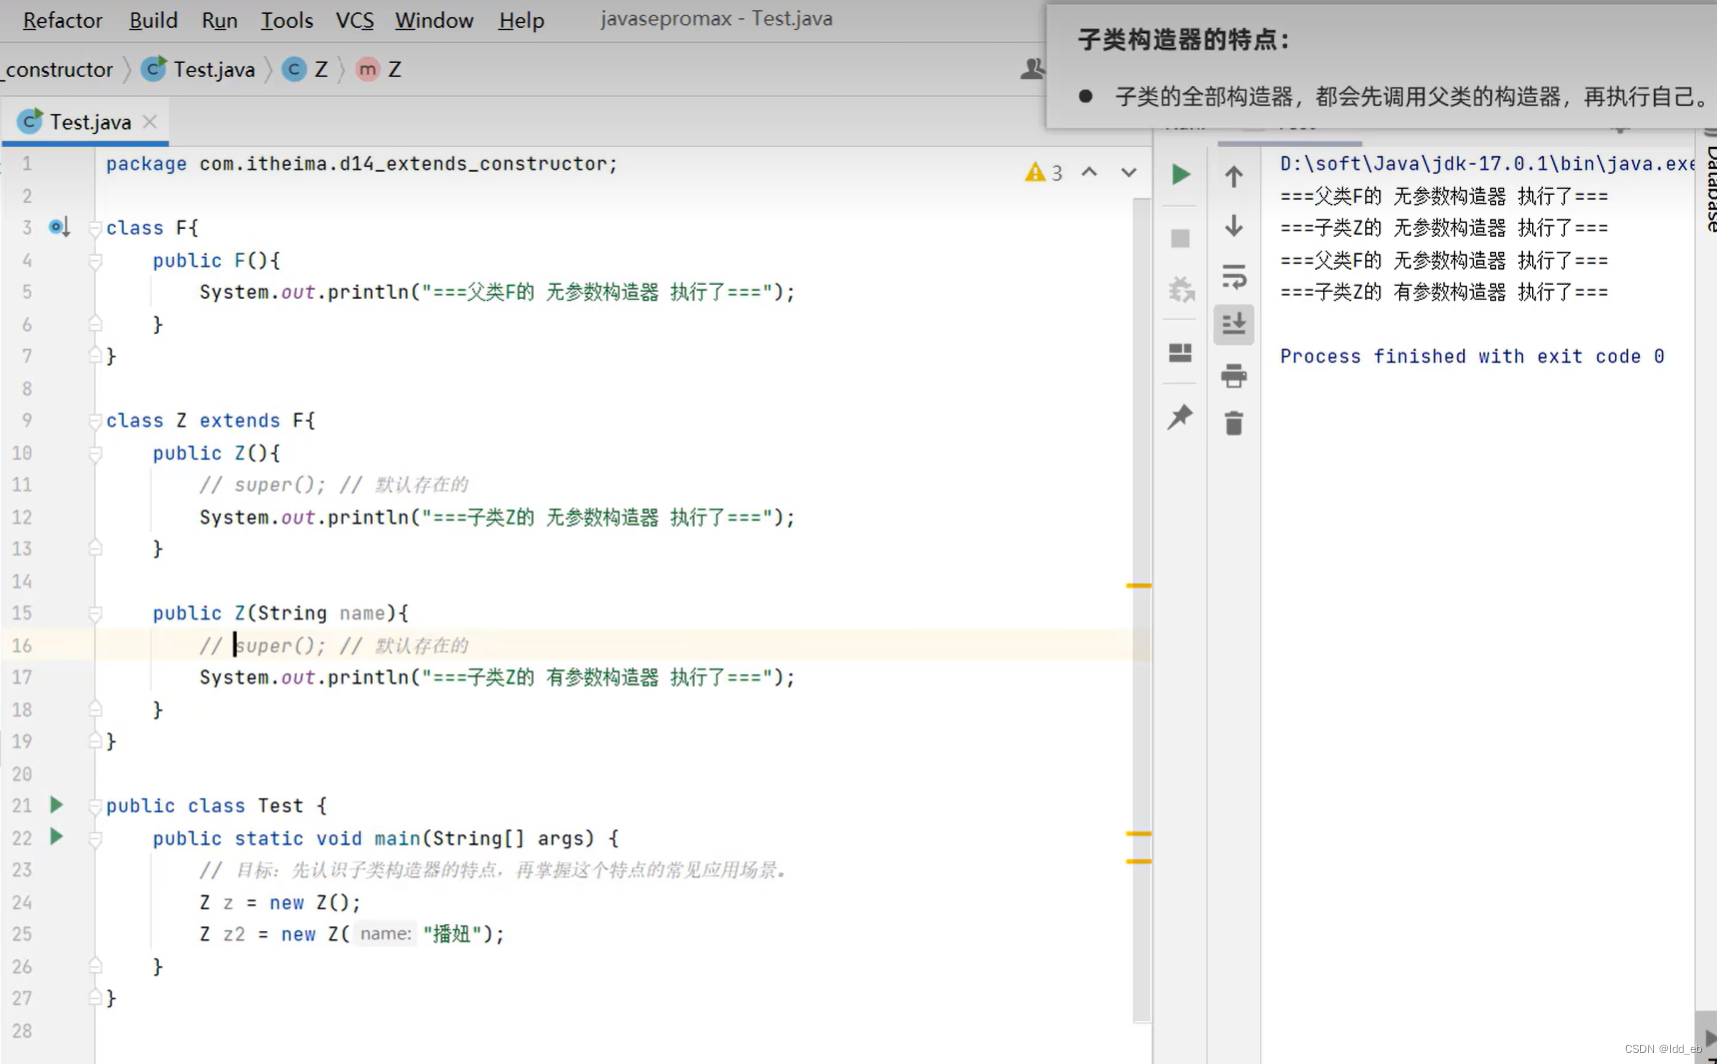Pin the run tab
1717x1064 pixels.
tap(1181, 416)
